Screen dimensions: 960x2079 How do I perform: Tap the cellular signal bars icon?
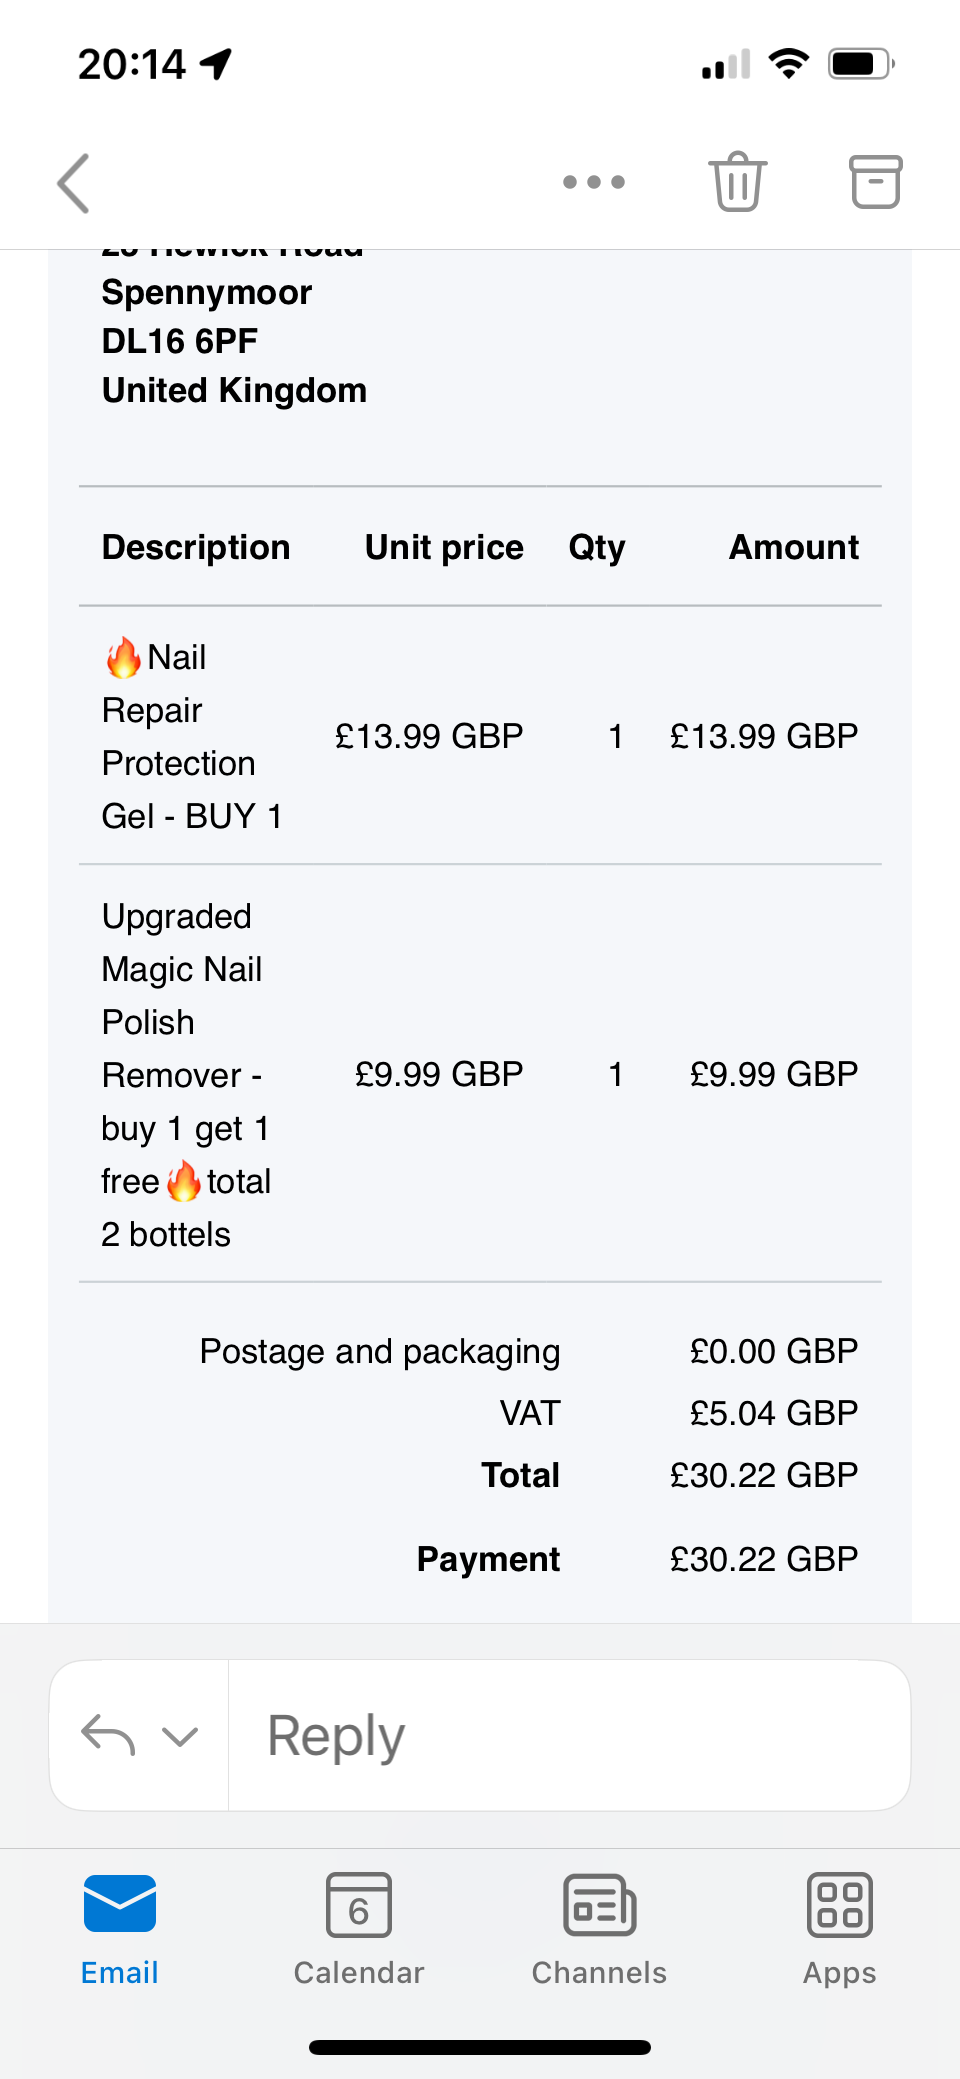coord(726,65)
